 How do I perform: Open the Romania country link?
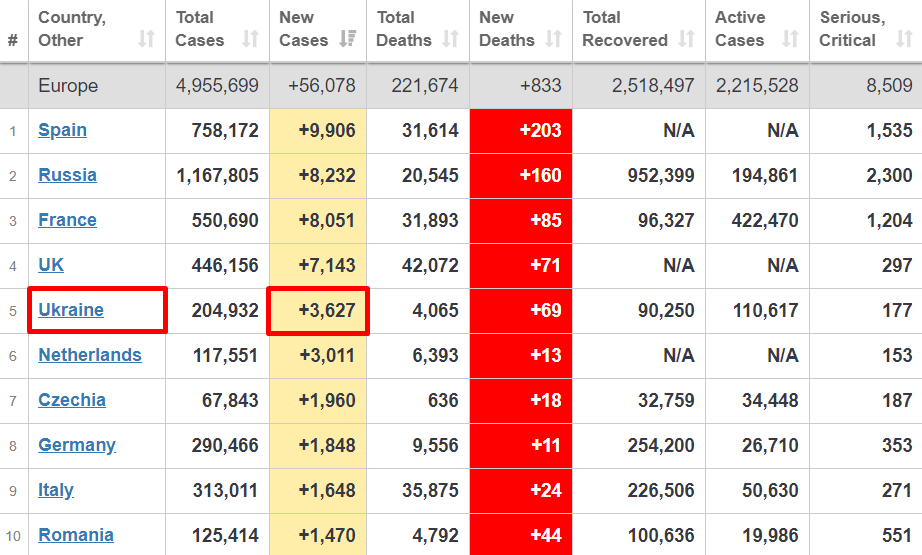pos(76,535)
